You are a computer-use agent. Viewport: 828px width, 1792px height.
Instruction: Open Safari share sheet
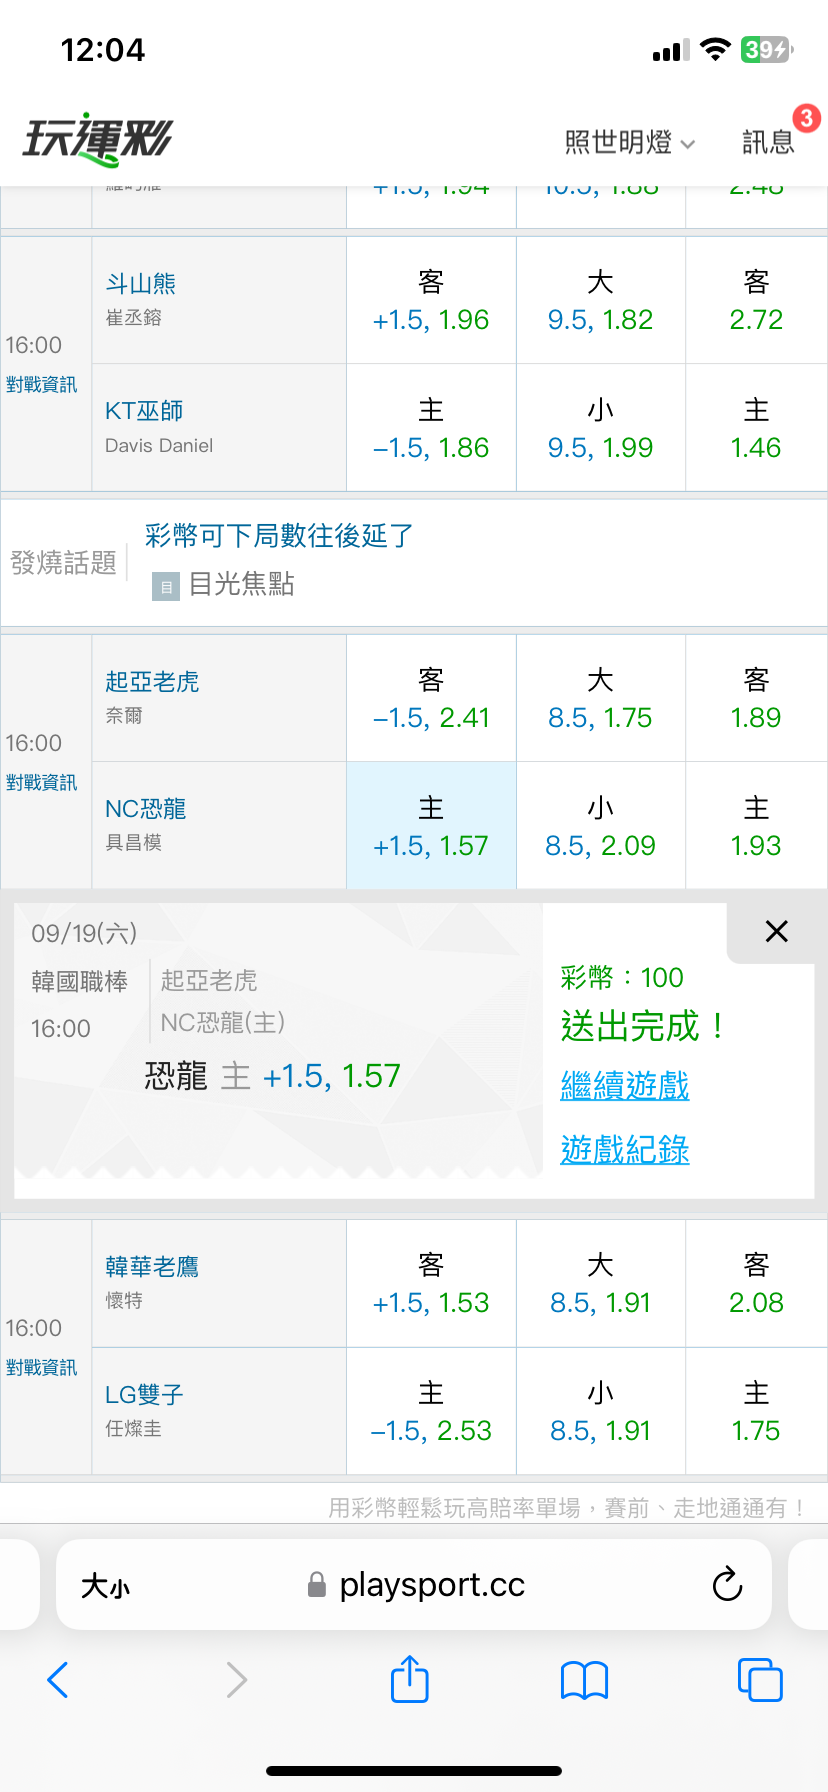pos(409,1678)
